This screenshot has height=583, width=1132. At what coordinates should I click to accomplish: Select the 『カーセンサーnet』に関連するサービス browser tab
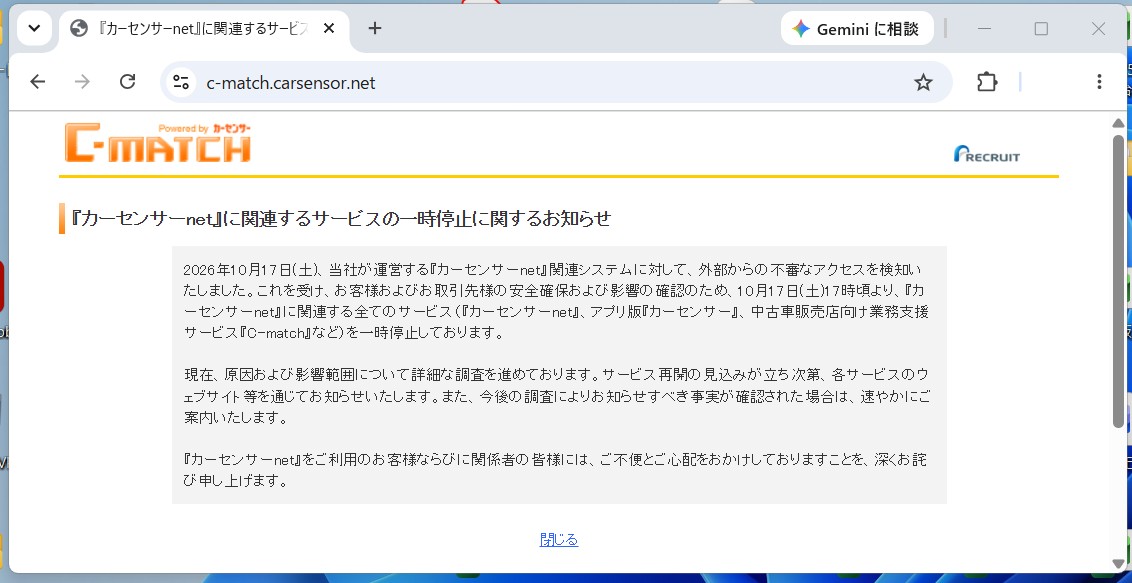[x=204, y=29]
